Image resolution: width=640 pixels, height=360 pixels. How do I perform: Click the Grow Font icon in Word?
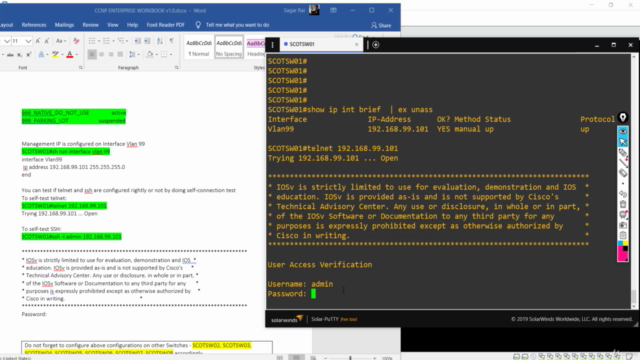click(38, 41)
